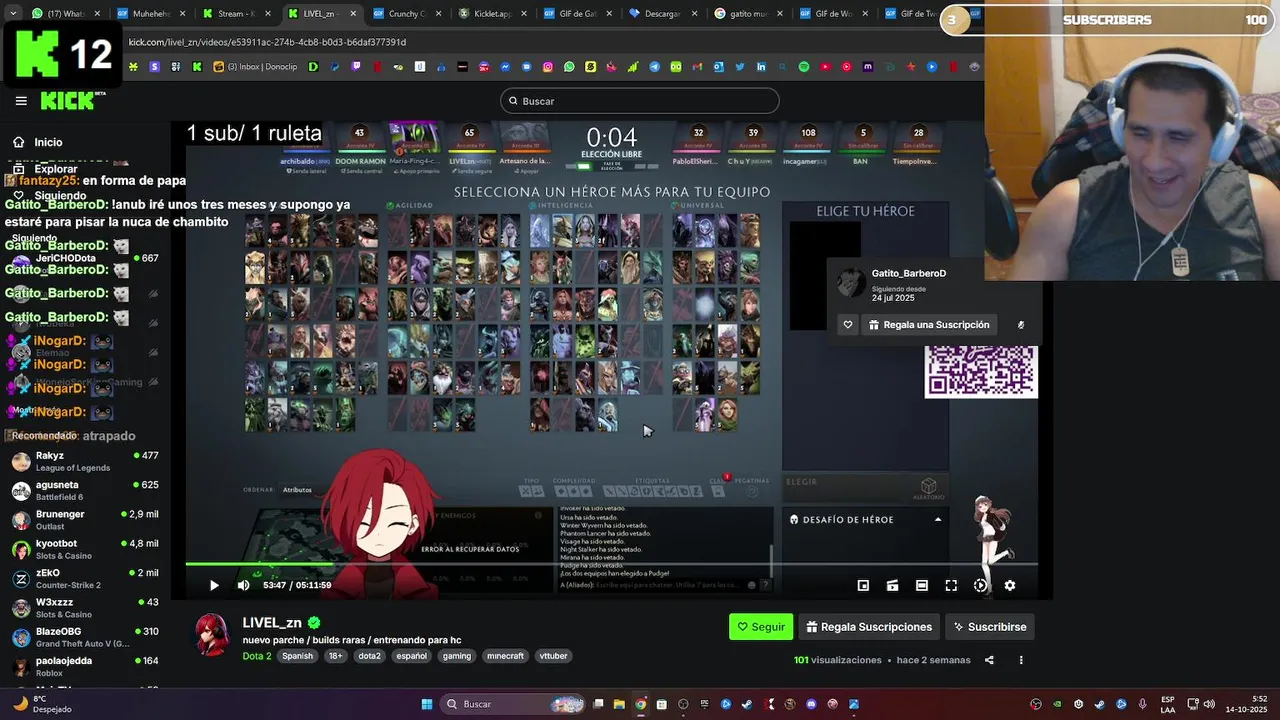Seek on the video progress bar

pos(611,565)
